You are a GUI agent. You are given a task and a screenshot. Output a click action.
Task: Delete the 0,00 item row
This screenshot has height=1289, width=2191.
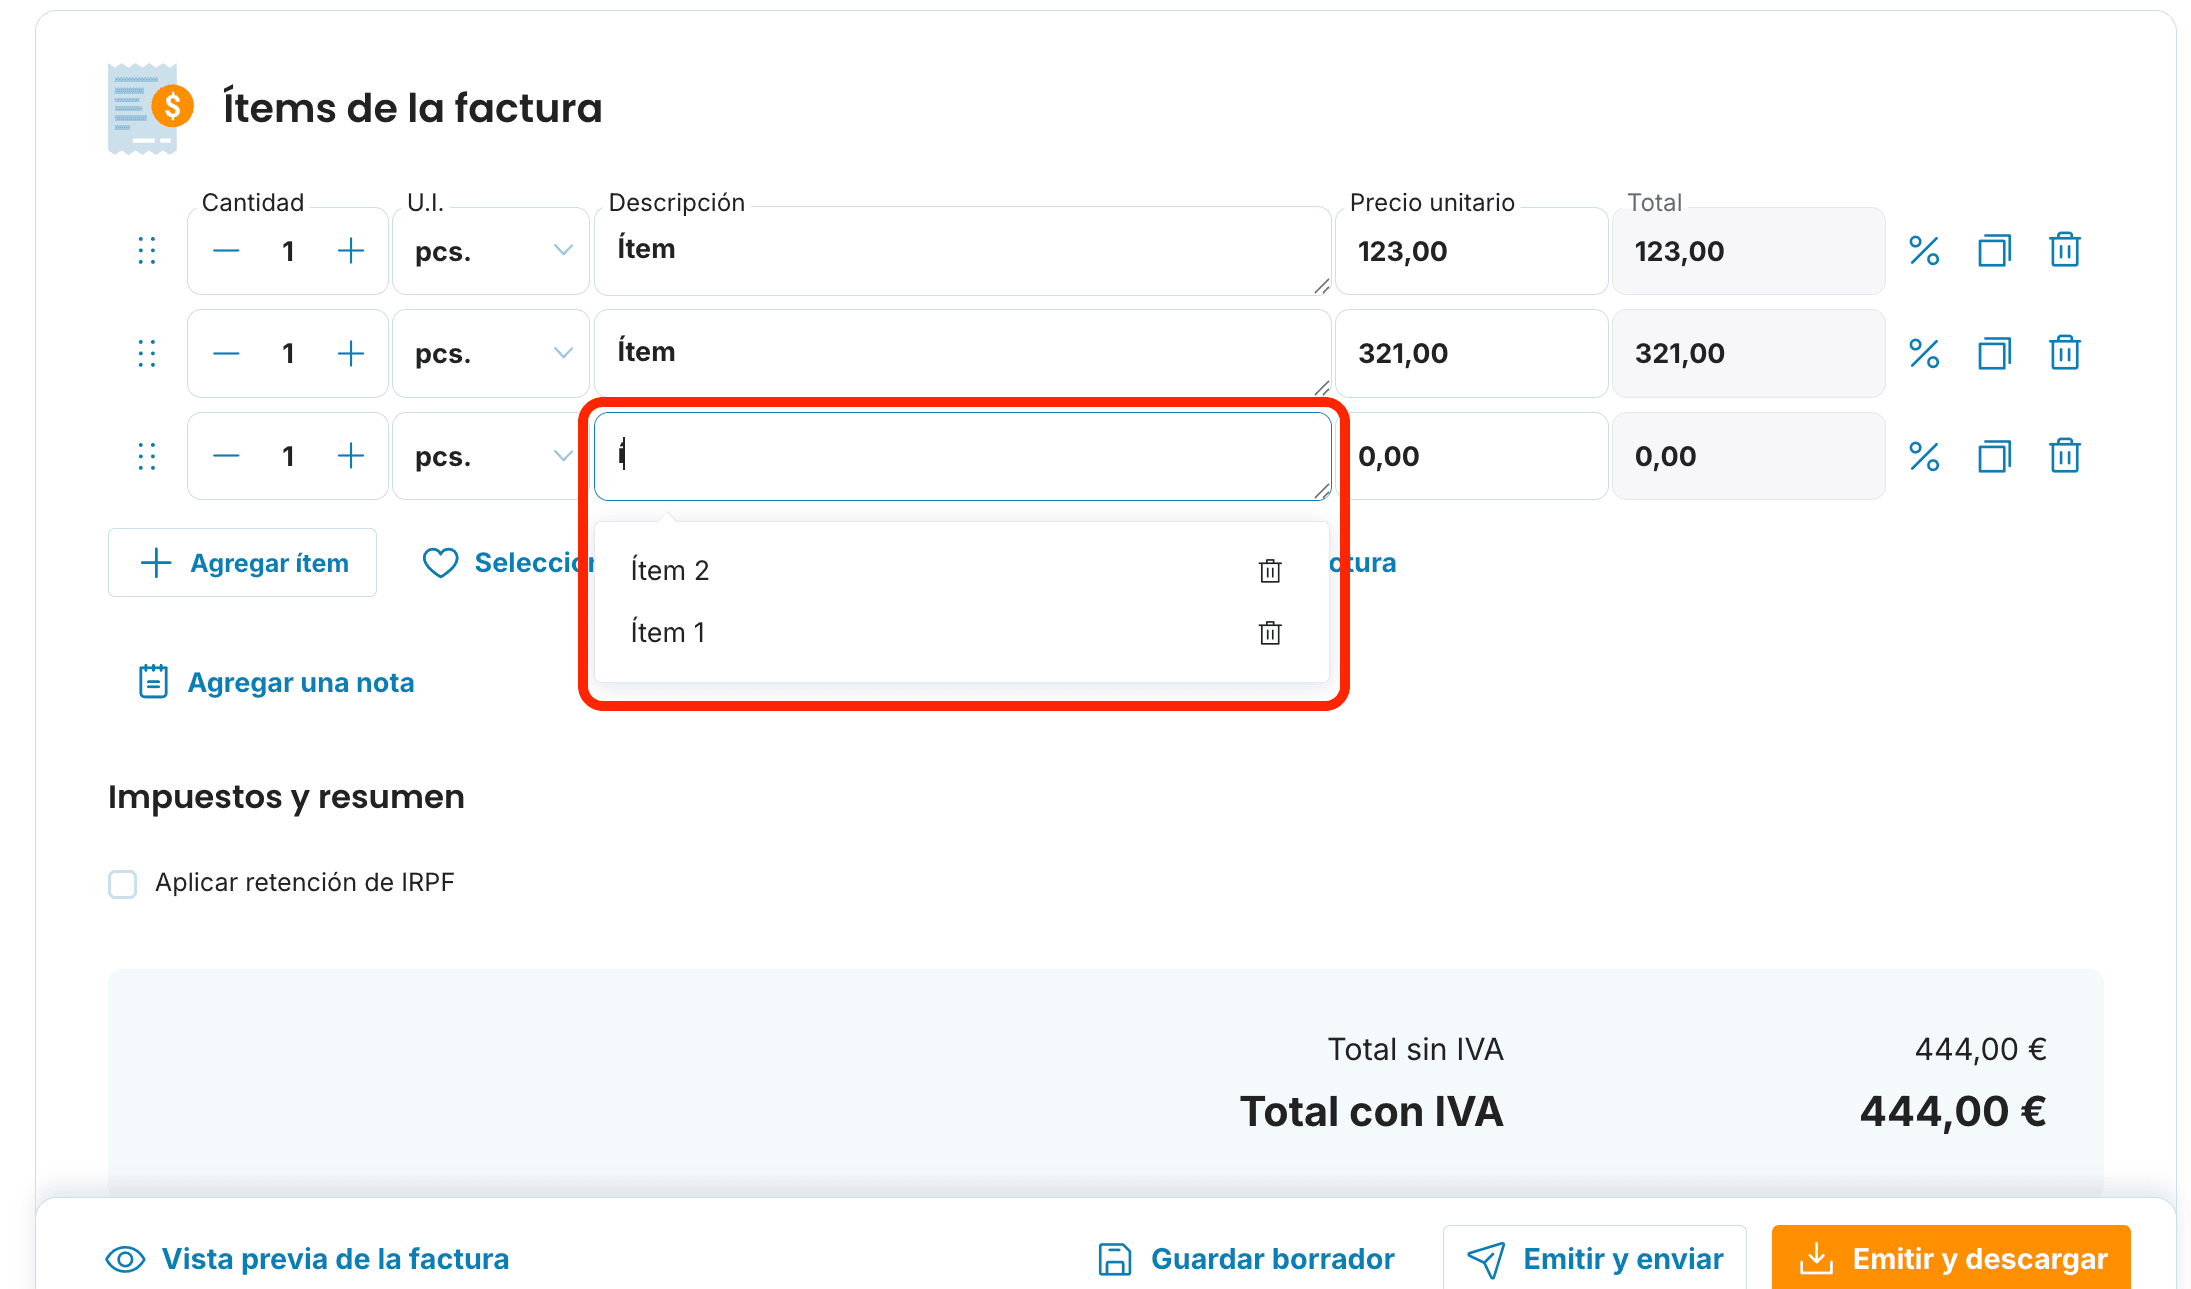tap(2064, 456)
